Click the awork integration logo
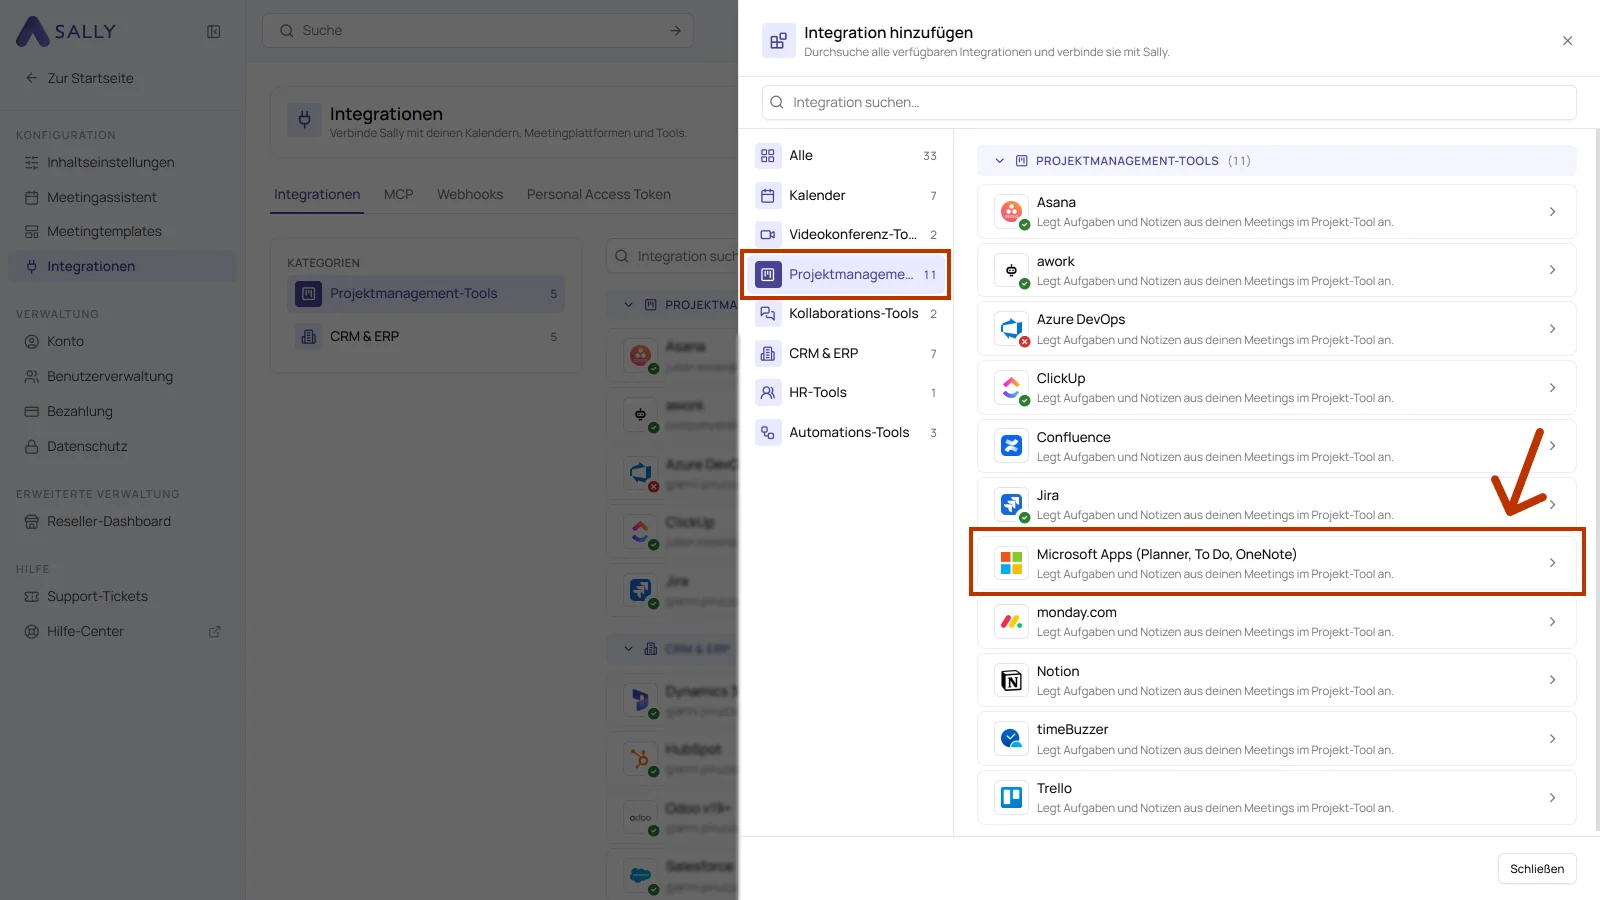Image resolution: width=1600 pixels, height=900 pixels. click(1011, 270)
